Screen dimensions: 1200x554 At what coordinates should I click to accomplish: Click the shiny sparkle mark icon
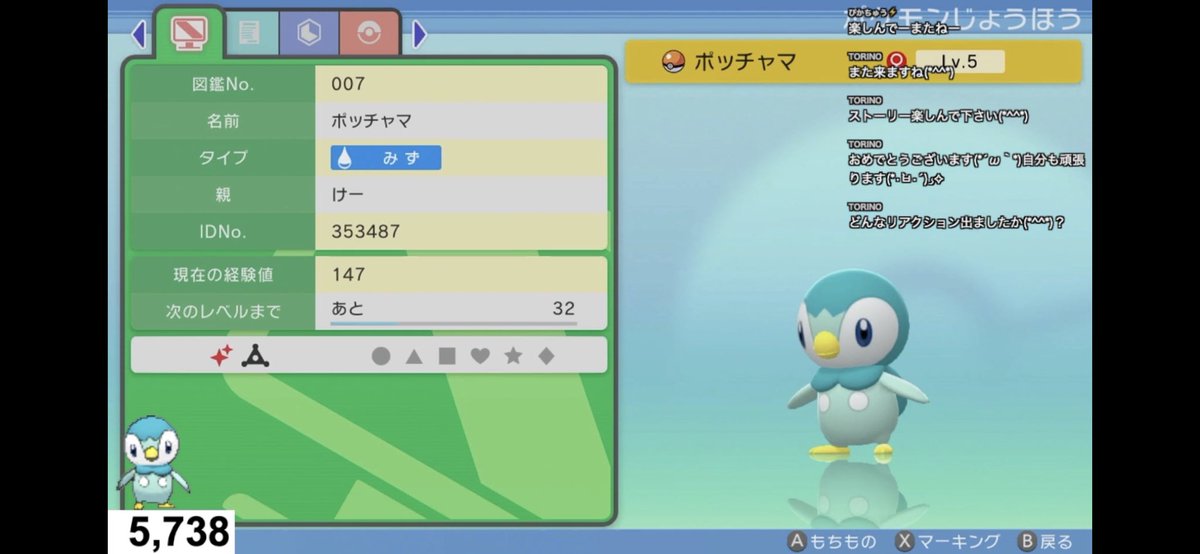[220, 355]
